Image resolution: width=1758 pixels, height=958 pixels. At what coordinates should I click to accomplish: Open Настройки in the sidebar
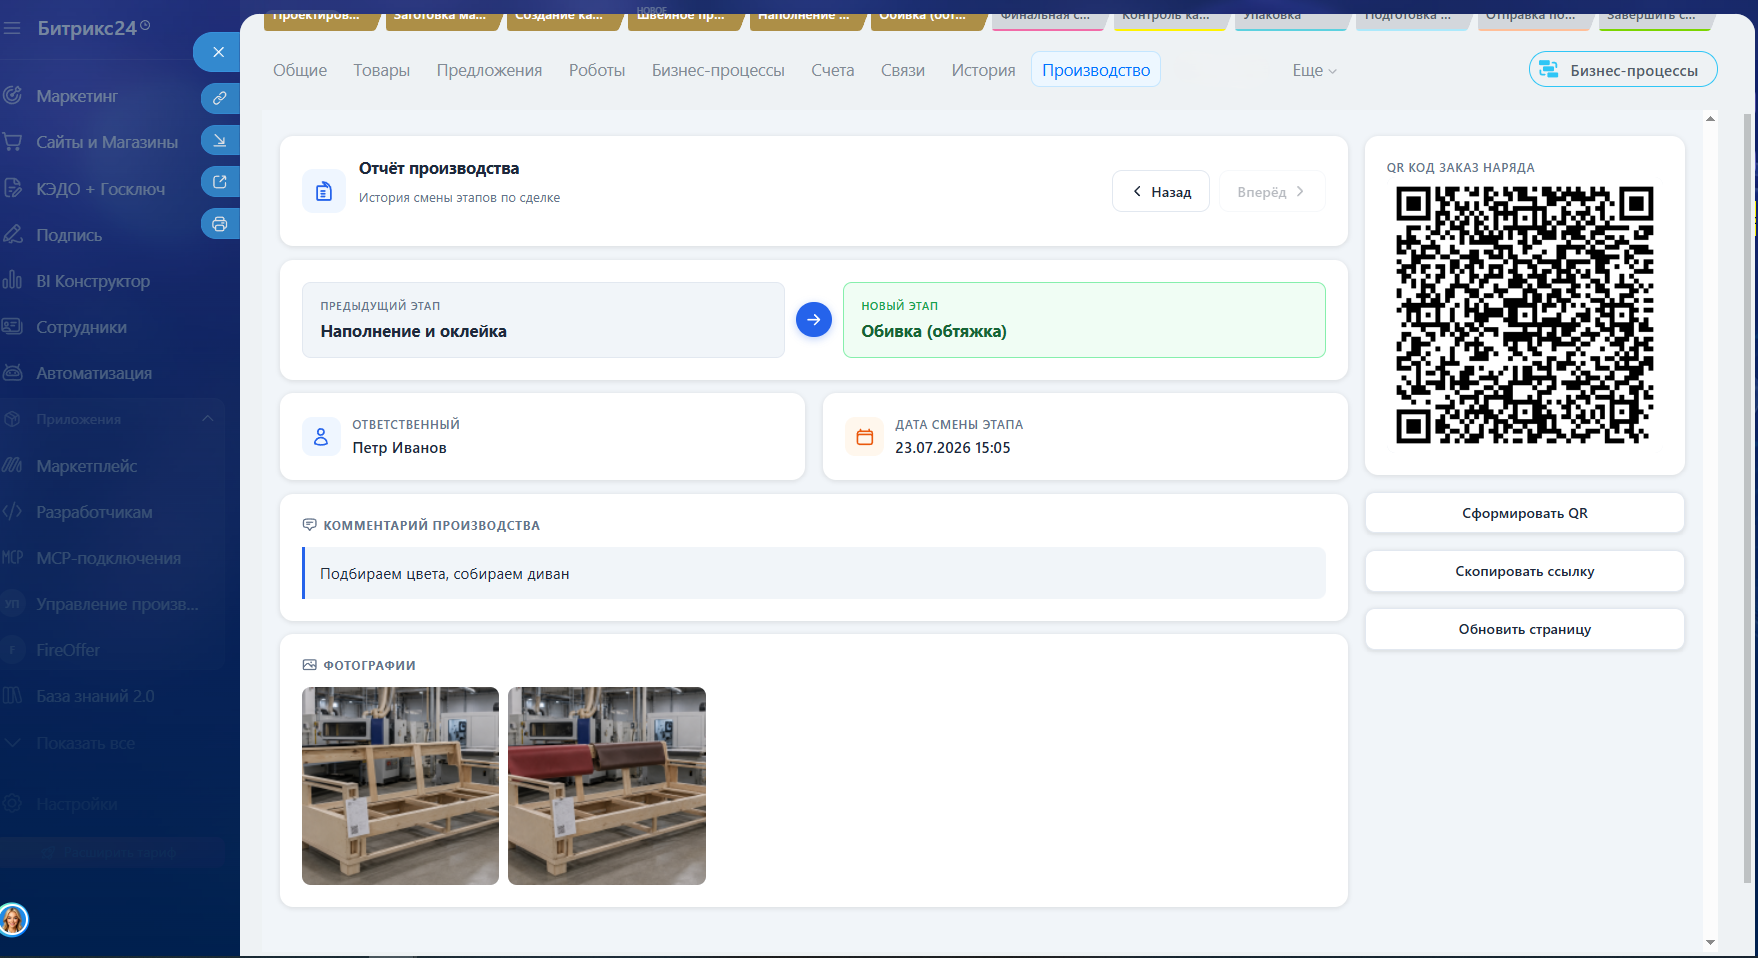click(x=77, y=804)
